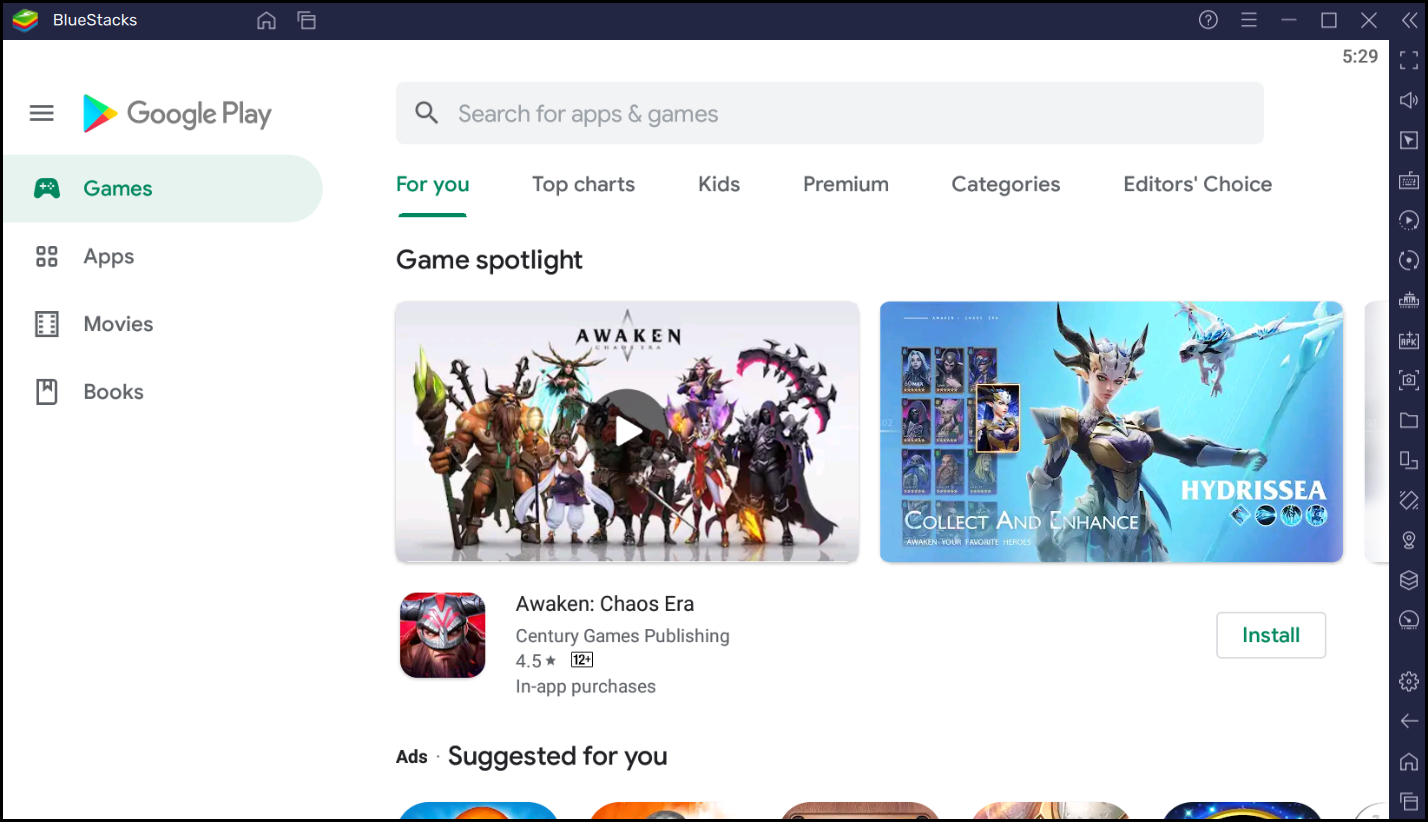Open the keyboard controls editor icon
Image resolution: width=1428 pixels, height=822 pixels.
click(x=1408, y=180)
